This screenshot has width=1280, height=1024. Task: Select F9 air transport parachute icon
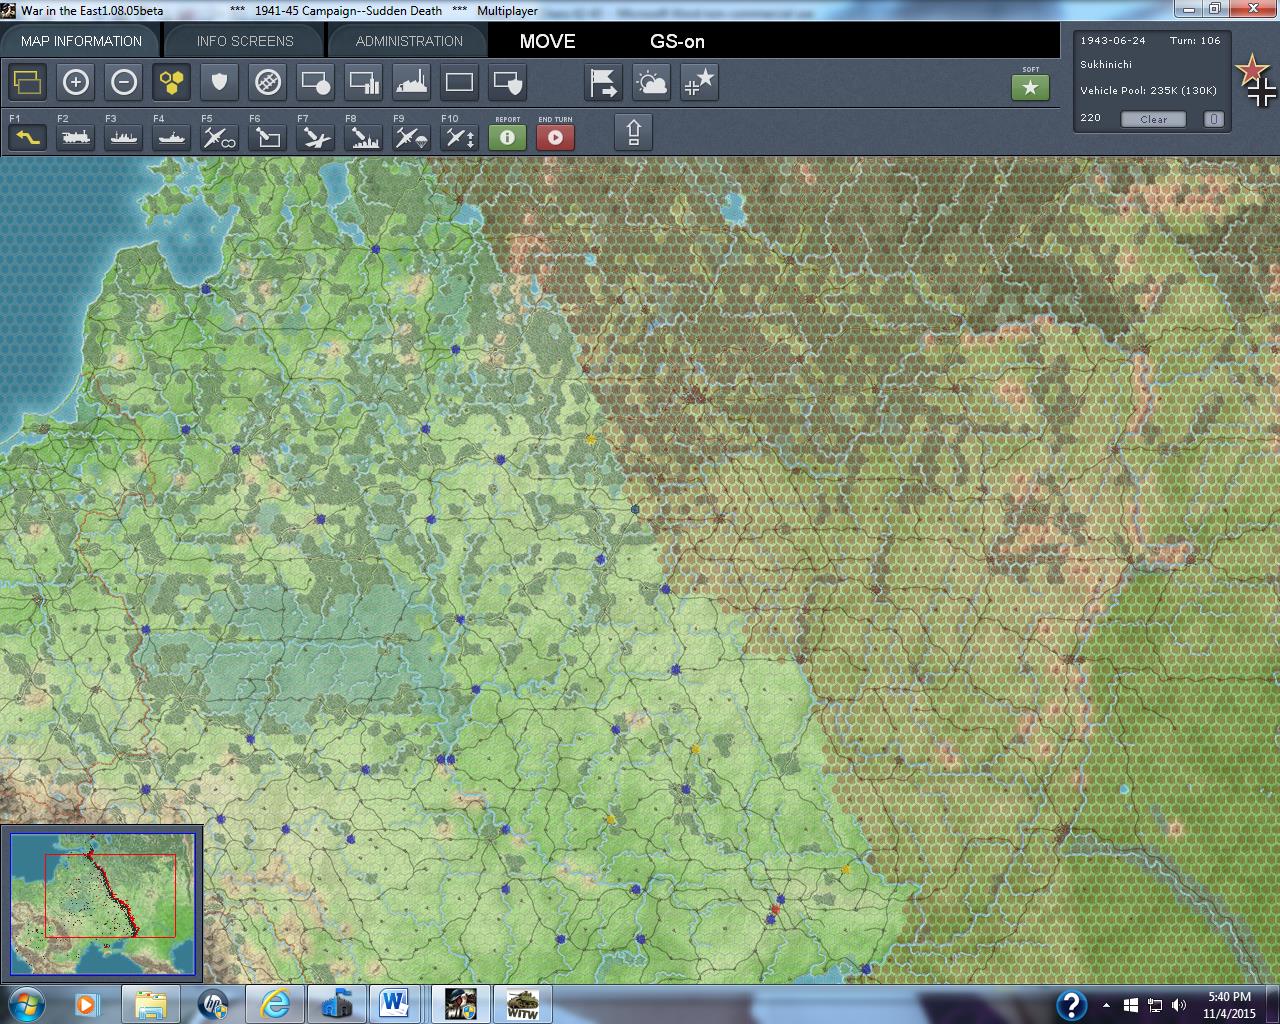coord(412,136)
